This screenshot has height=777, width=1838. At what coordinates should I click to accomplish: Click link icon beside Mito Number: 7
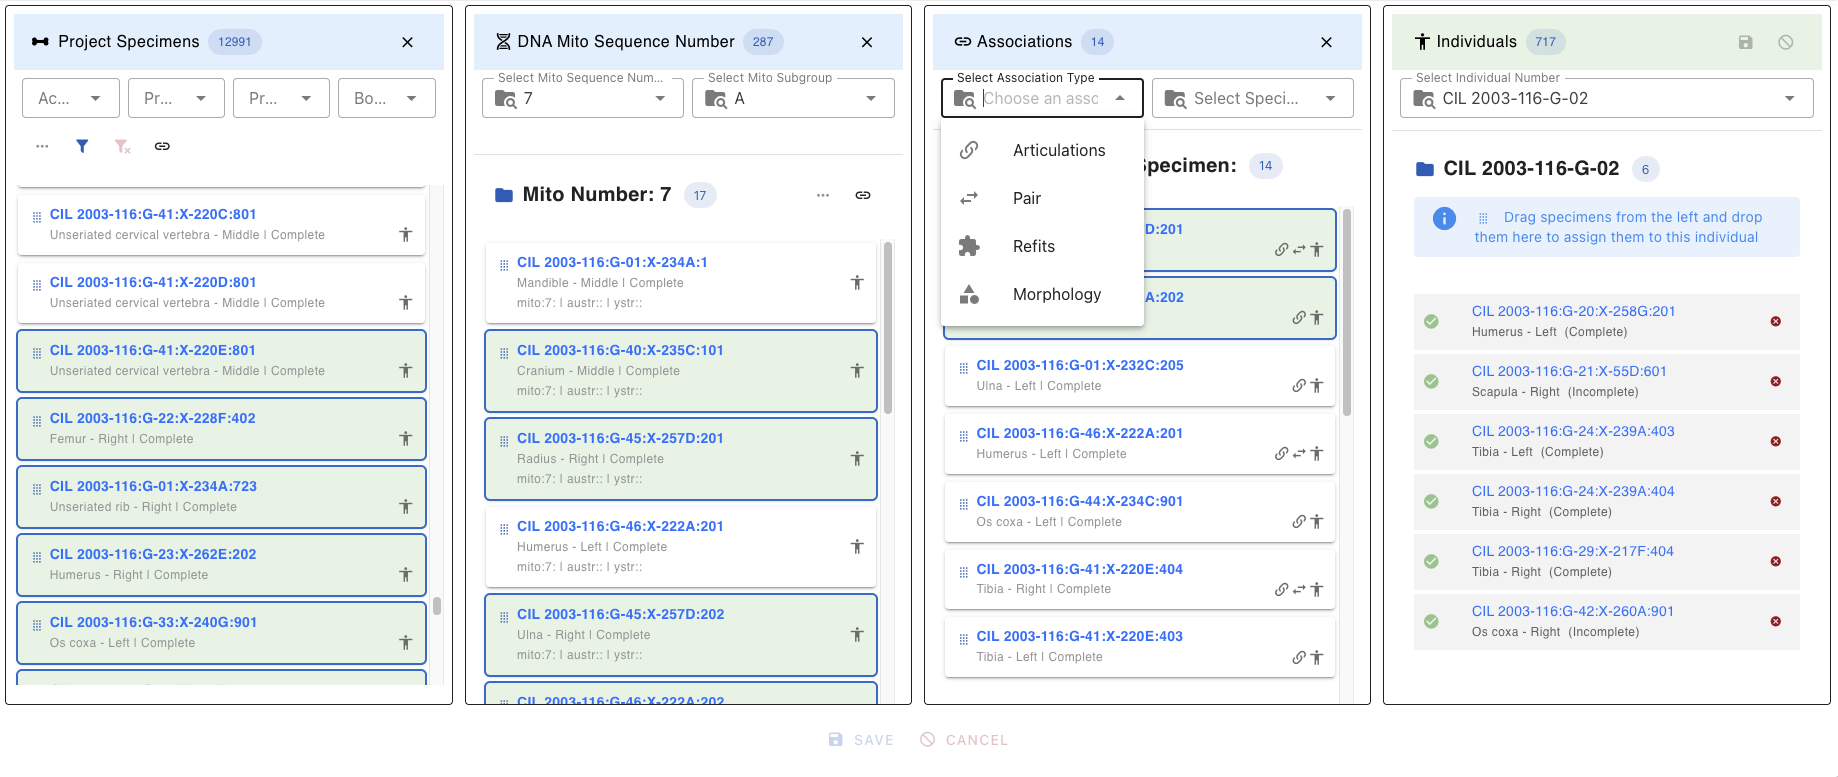point(863,195)
